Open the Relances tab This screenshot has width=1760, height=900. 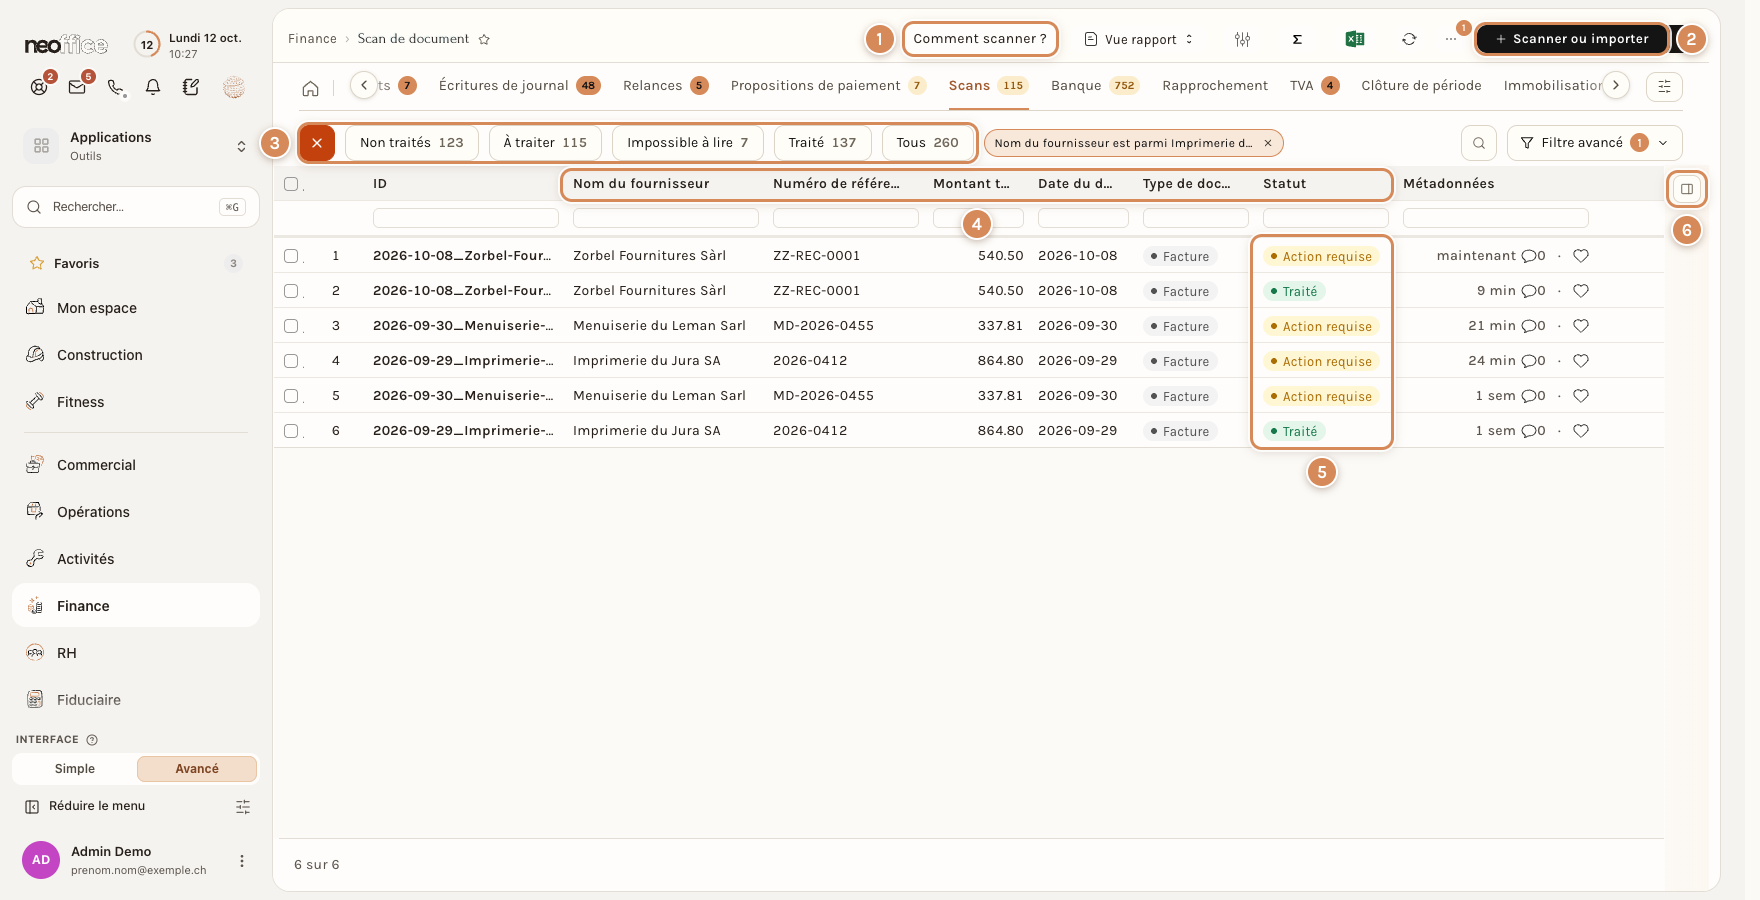pyautogui.click(x=665, y=86)
